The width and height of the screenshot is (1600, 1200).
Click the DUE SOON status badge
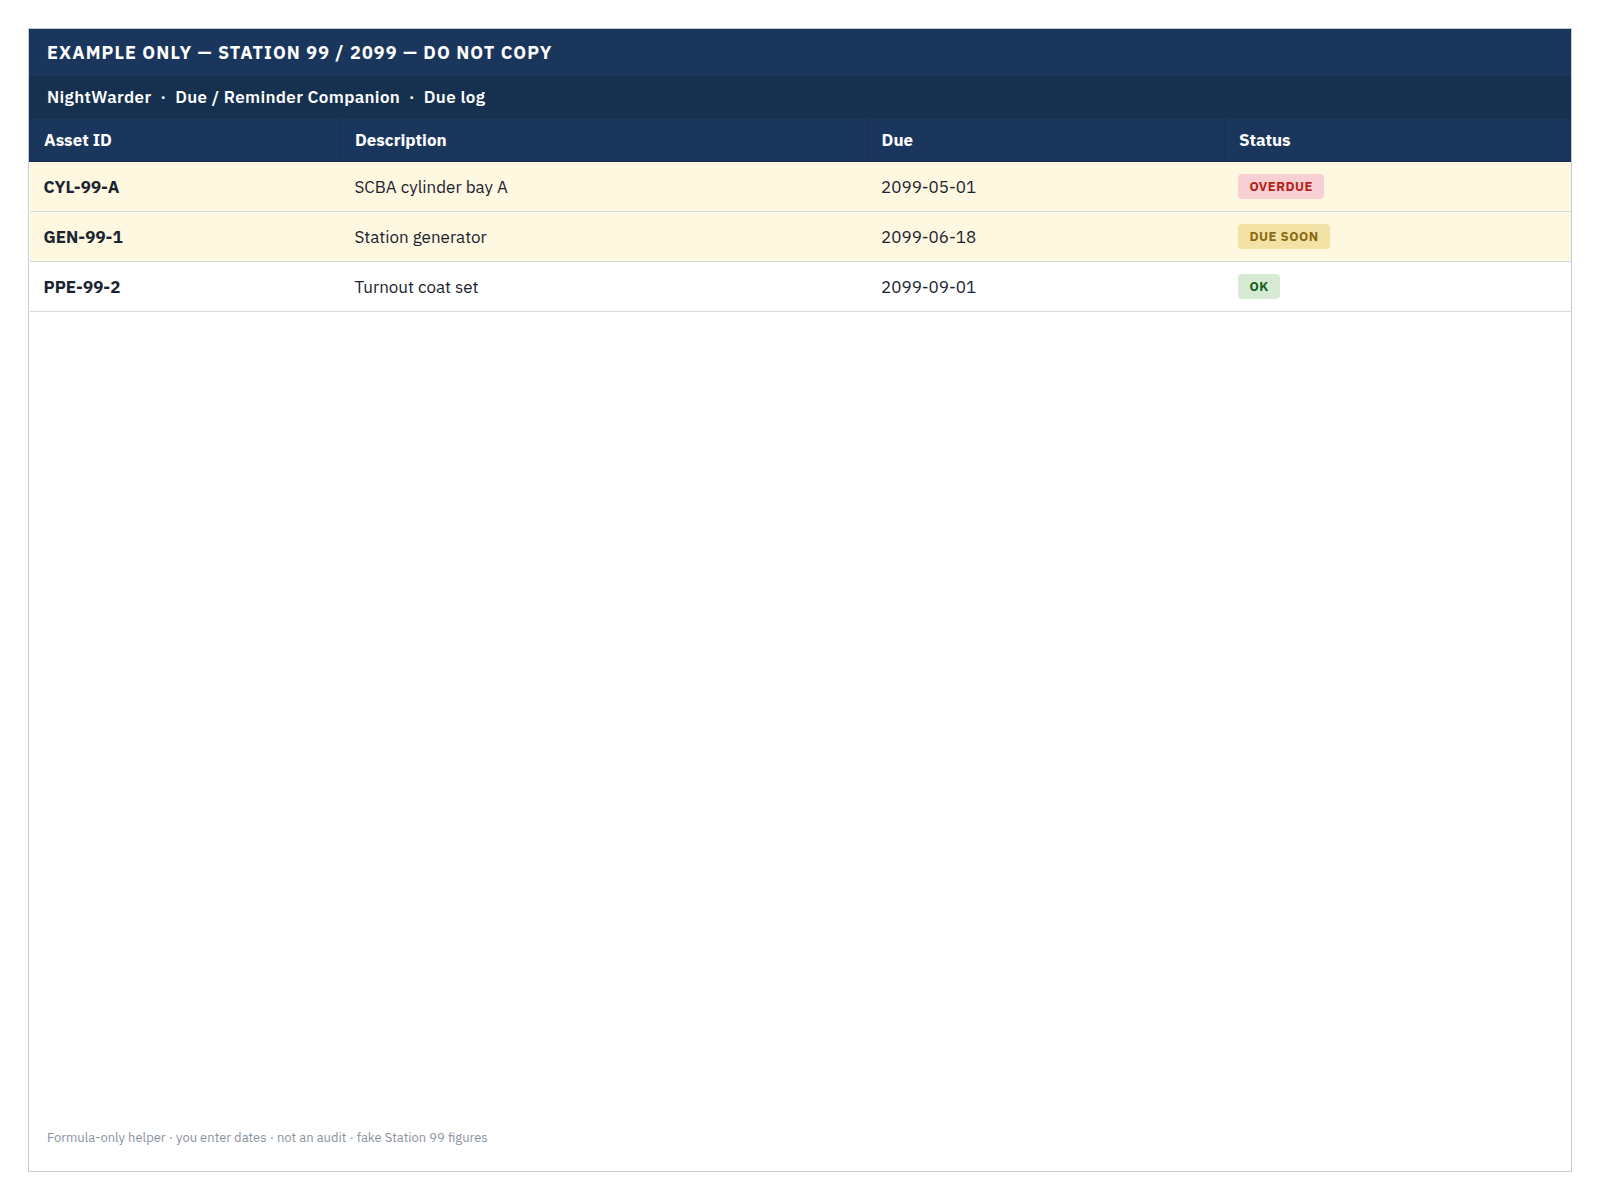click(1284, 237)
